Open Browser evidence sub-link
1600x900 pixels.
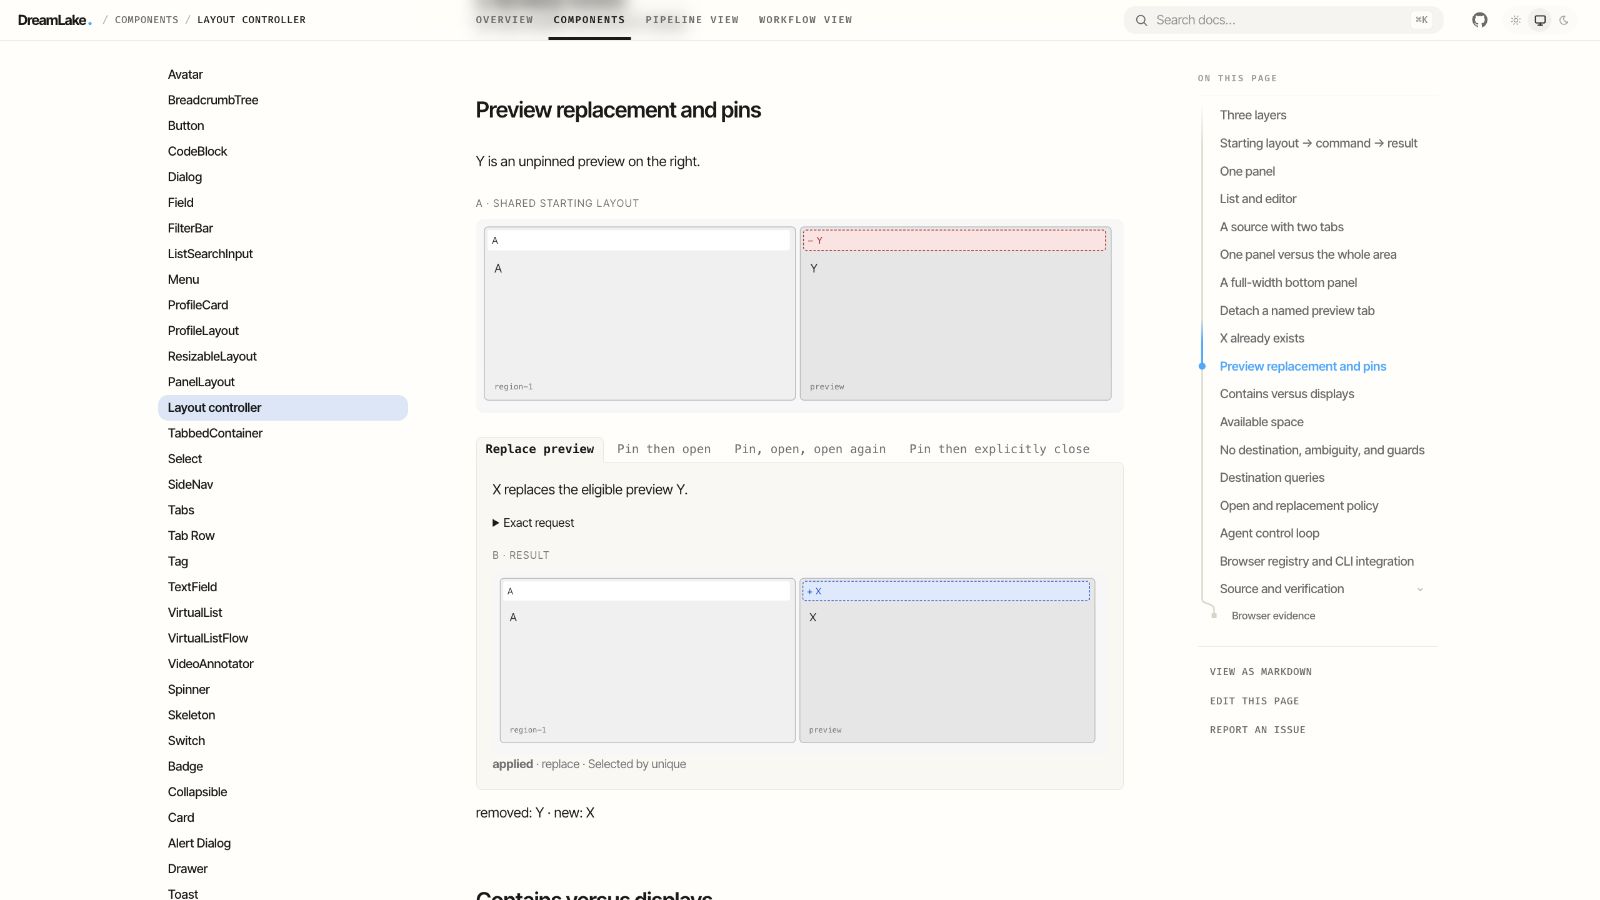coord(1273,616)
